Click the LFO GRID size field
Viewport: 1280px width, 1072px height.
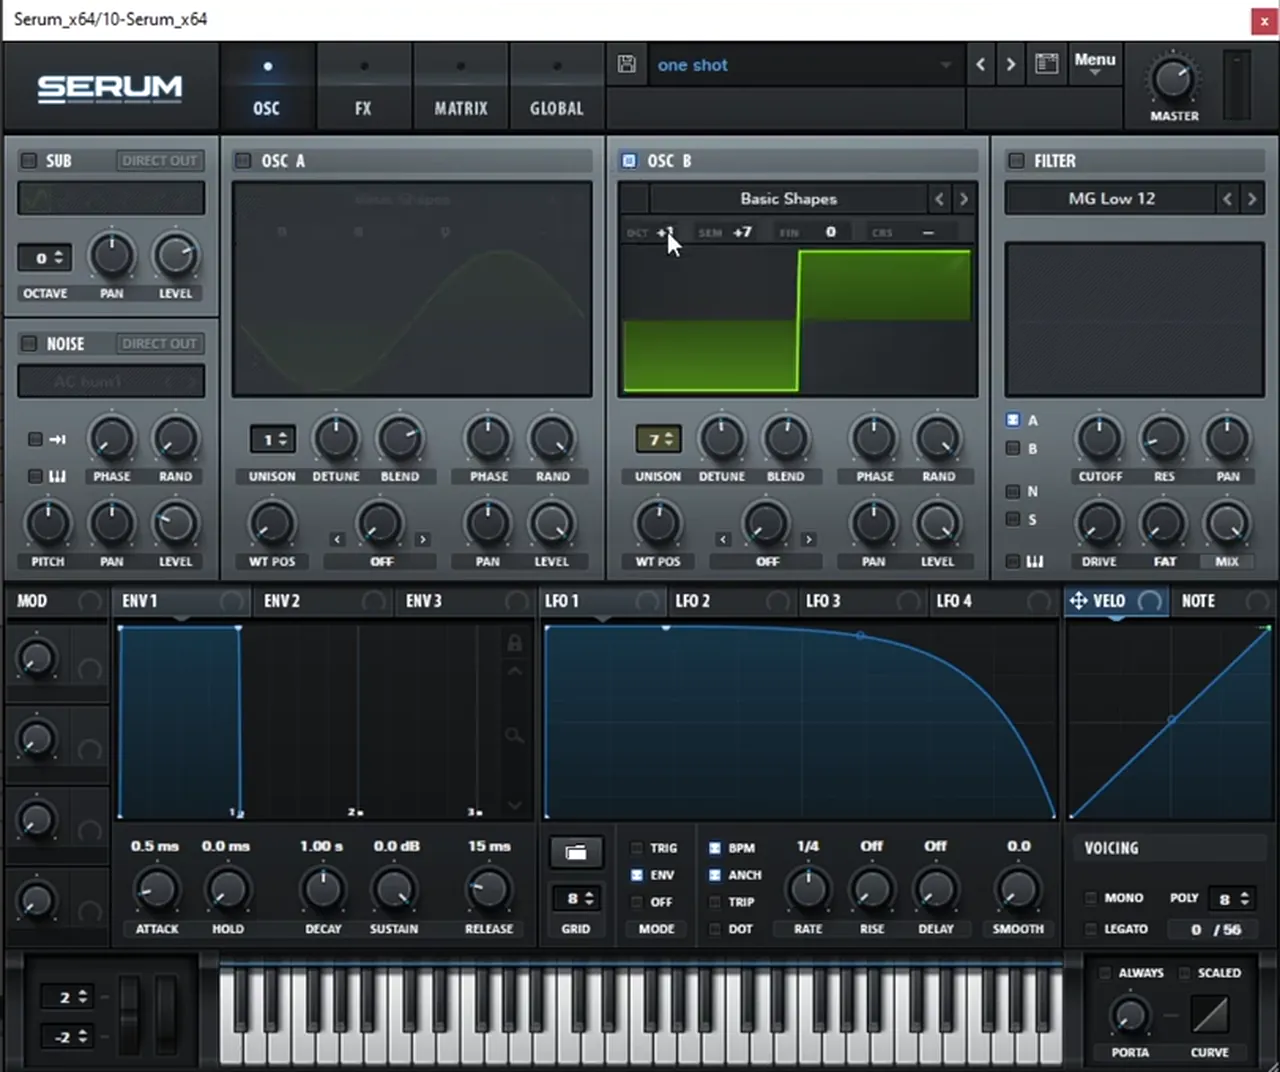575,898
